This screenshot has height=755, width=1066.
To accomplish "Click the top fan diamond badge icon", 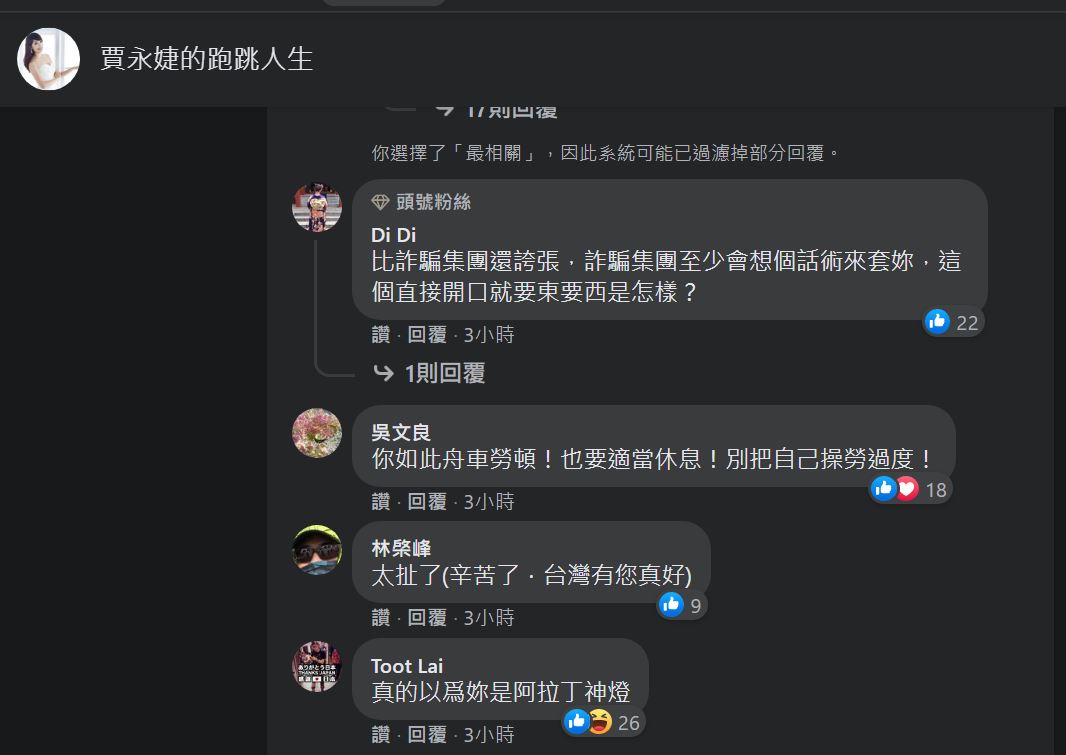I will pos(380,202).
